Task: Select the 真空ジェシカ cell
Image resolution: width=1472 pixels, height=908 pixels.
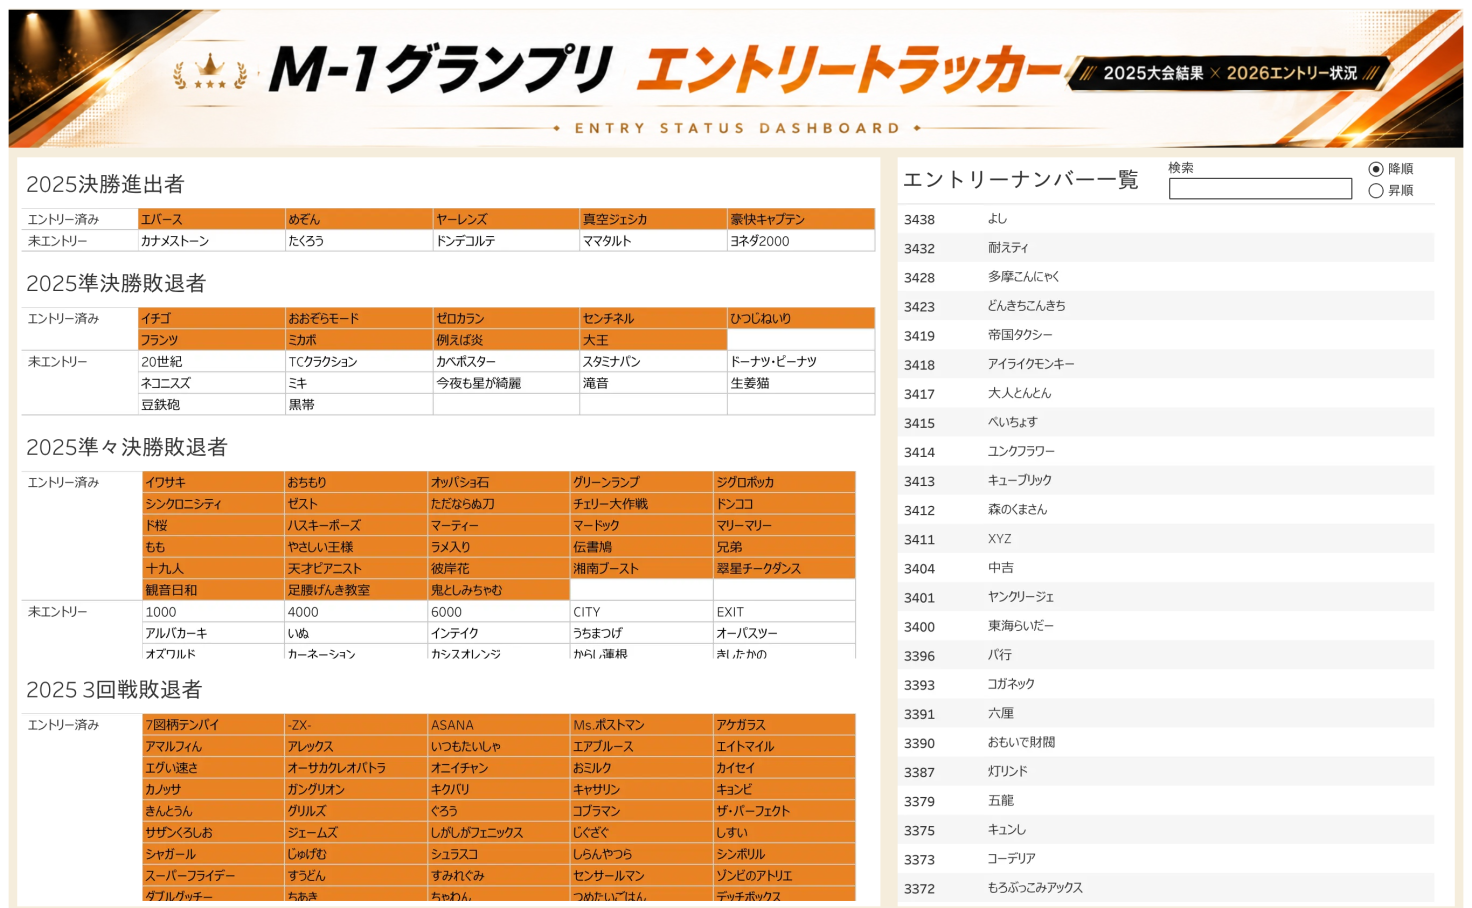Action: (653, 219)
